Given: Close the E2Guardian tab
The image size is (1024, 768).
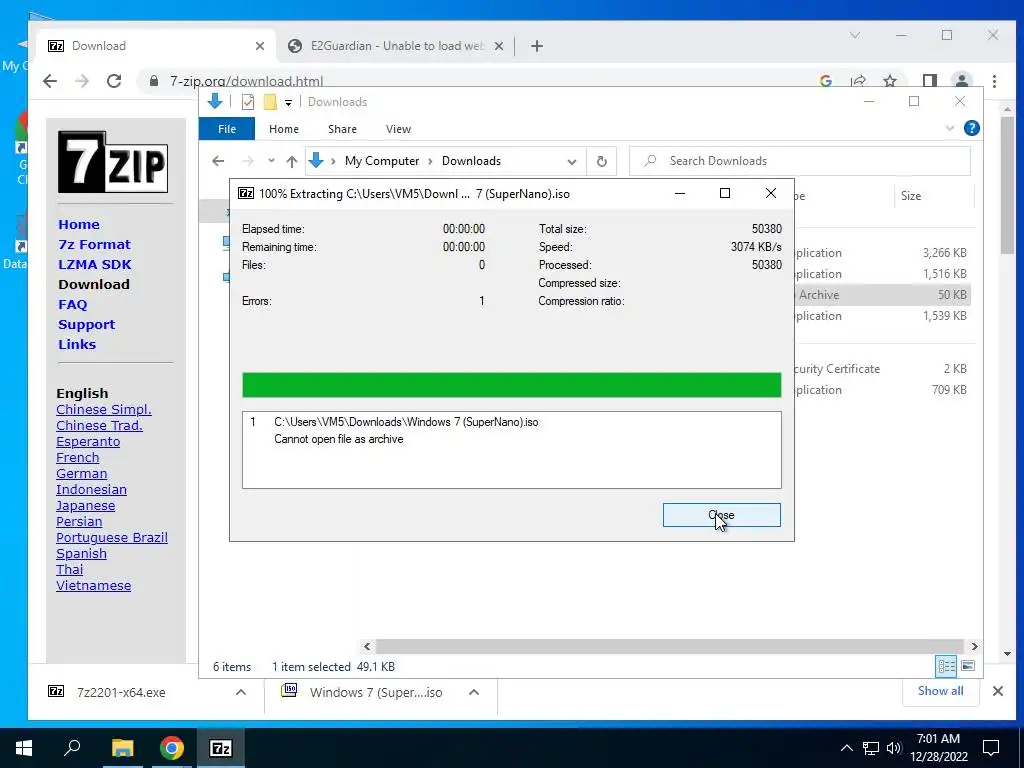Looking at the screenshot, I should (499, 46).
